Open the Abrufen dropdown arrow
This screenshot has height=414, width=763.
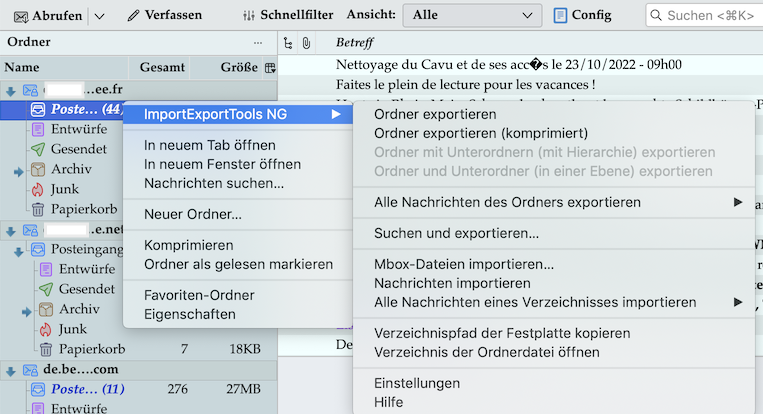click(x=99, y=15)
